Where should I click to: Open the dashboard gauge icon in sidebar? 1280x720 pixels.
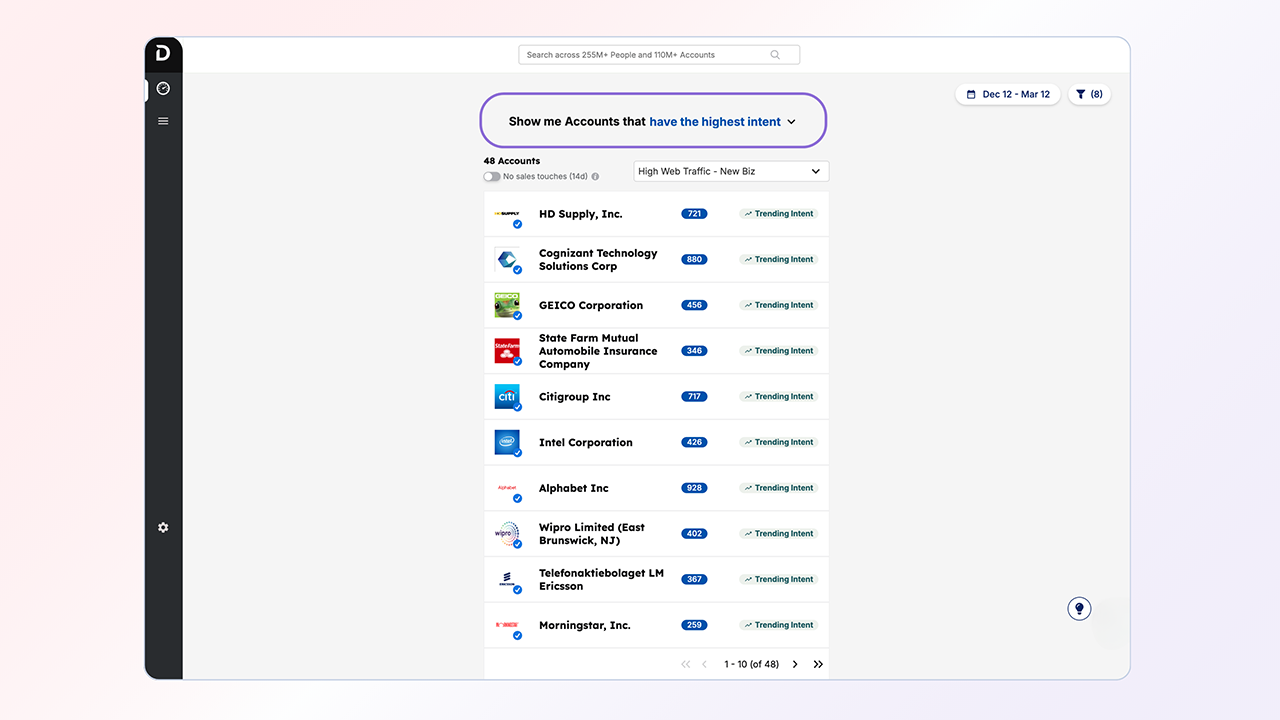click(x=163, y=89)
